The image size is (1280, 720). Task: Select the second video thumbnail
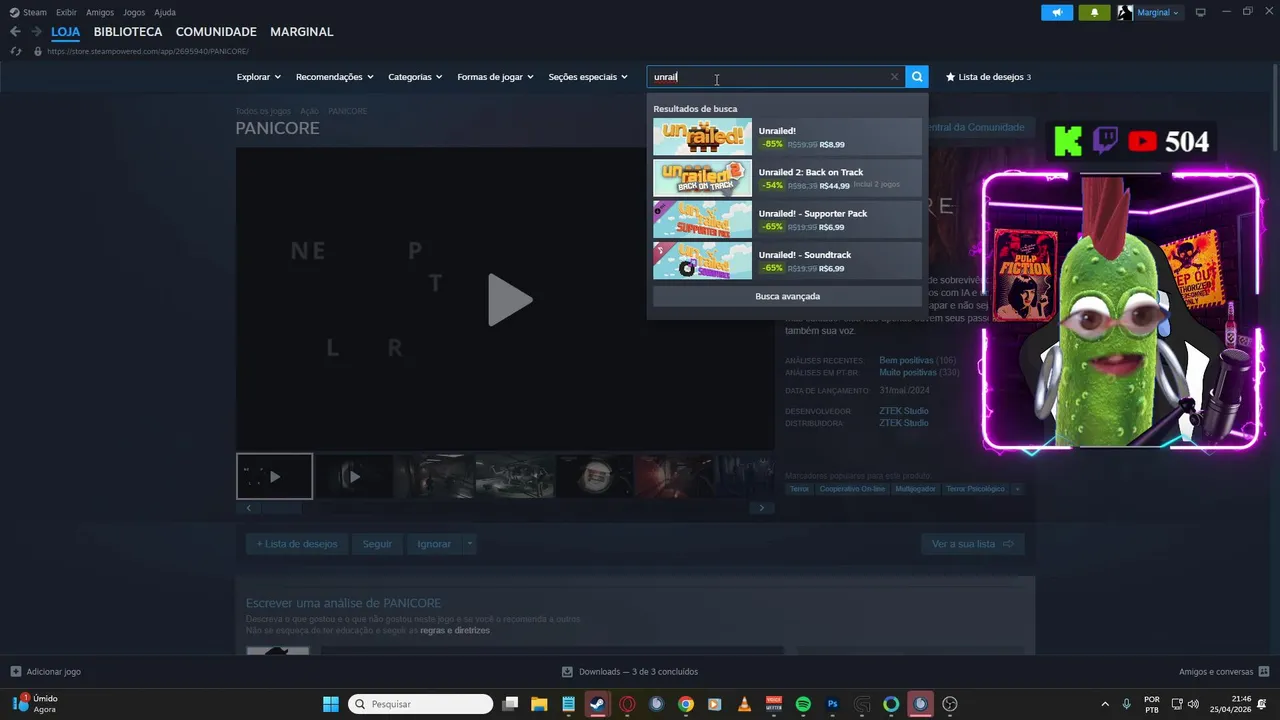point(354,477)
